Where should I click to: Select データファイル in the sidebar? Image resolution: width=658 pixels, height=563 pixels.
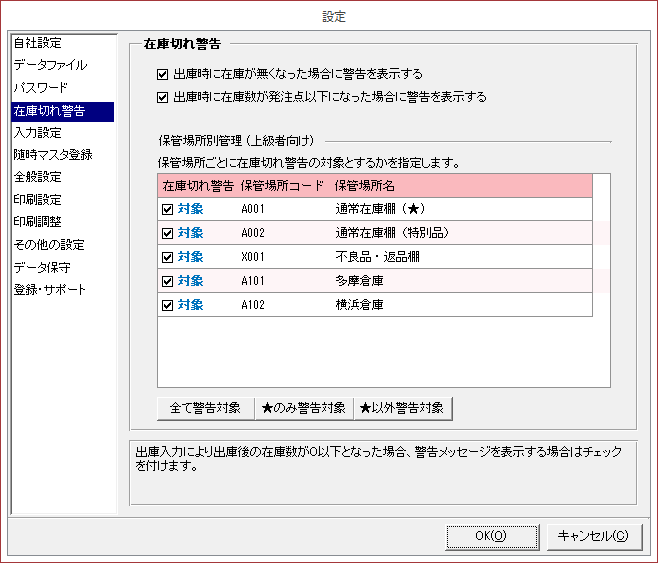(50, 65)
